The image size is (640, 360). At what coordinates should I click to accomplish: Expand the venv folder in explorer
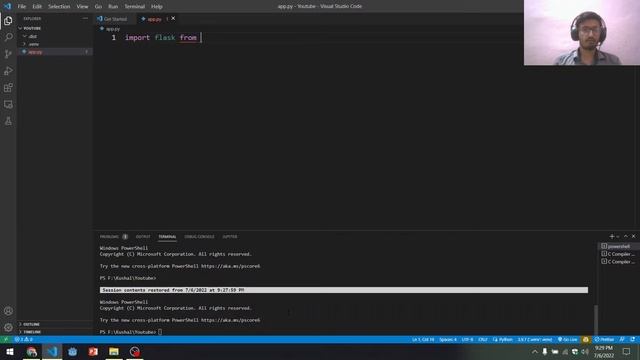click(x=55, y=44)
